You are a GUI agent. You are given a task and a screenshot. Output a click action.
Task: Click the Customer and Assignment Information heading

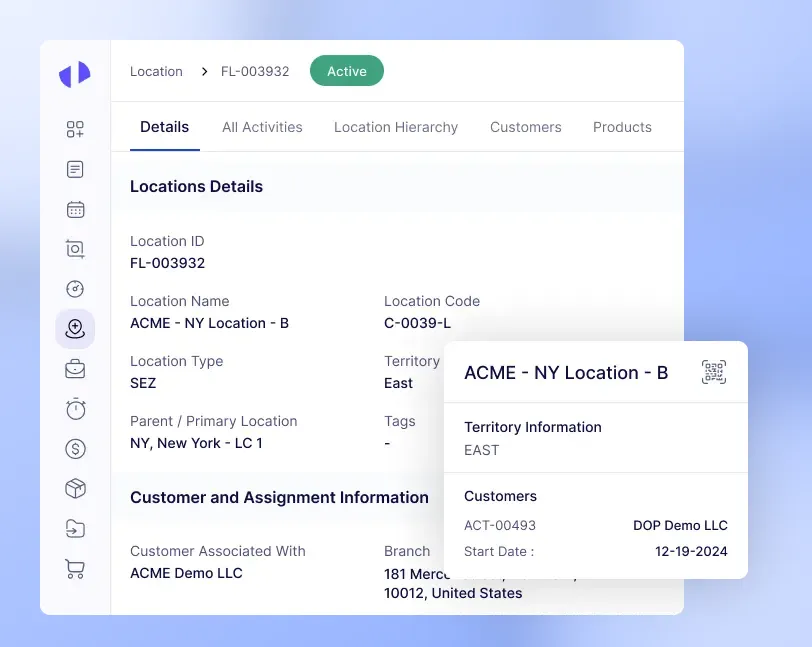point(279,497)
